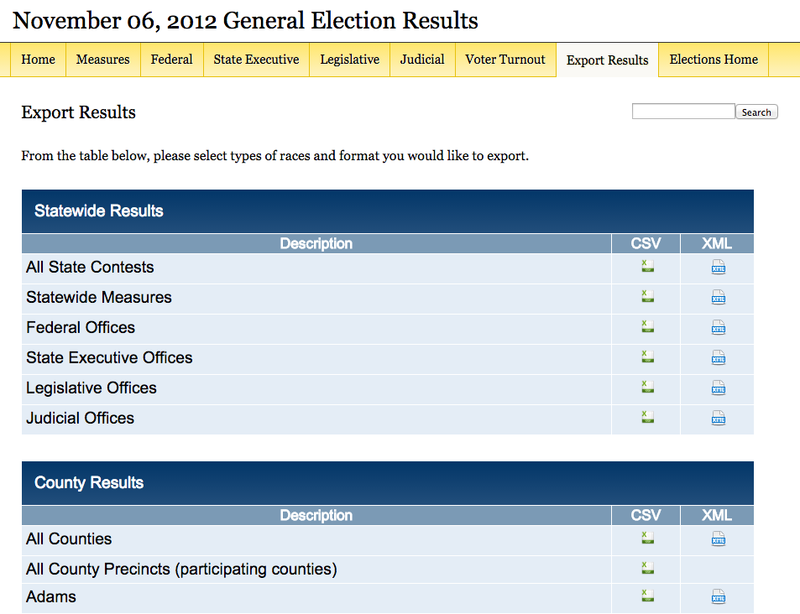Export All Counties results as CSV

tap(646, 538)
